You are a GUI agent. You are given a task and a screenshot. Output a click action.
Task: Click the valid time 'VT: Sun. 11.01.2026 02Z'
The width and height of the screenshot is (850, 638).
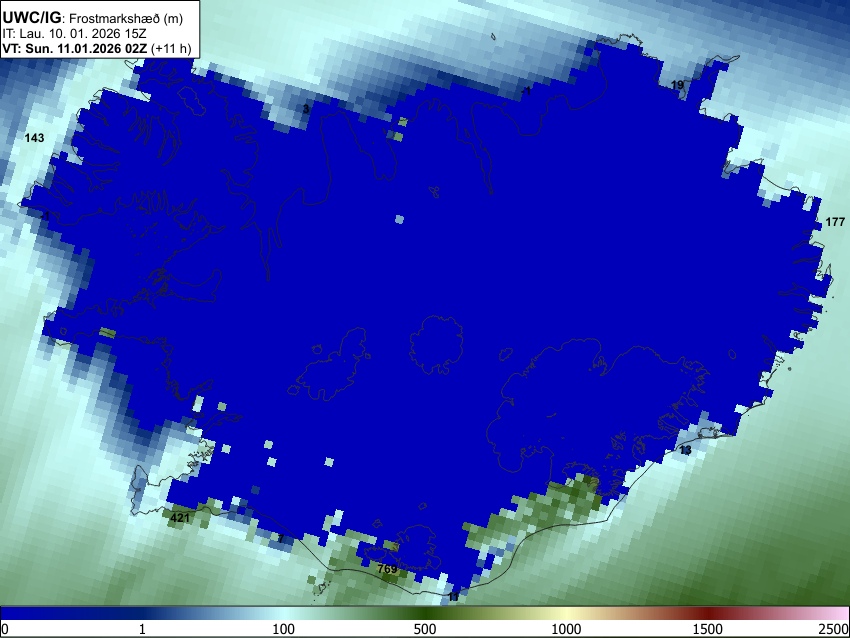pyautogui.click(x=75, y=48)
